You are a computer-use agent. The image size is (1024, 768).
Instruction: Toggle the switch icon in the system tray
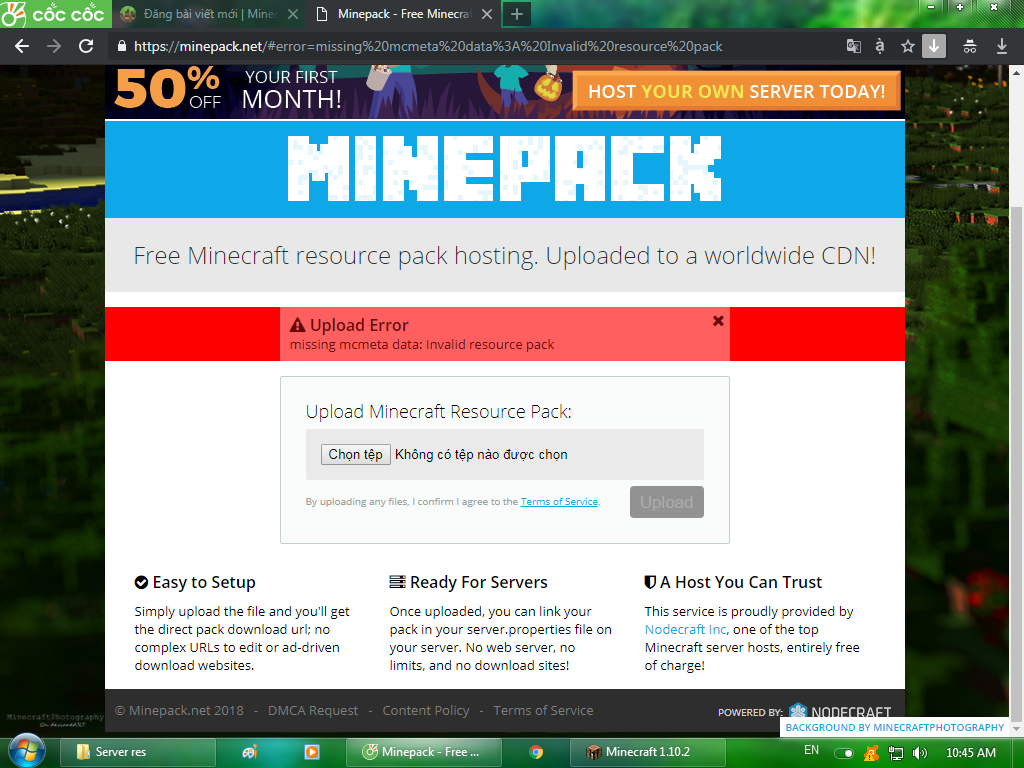[844, 753]
